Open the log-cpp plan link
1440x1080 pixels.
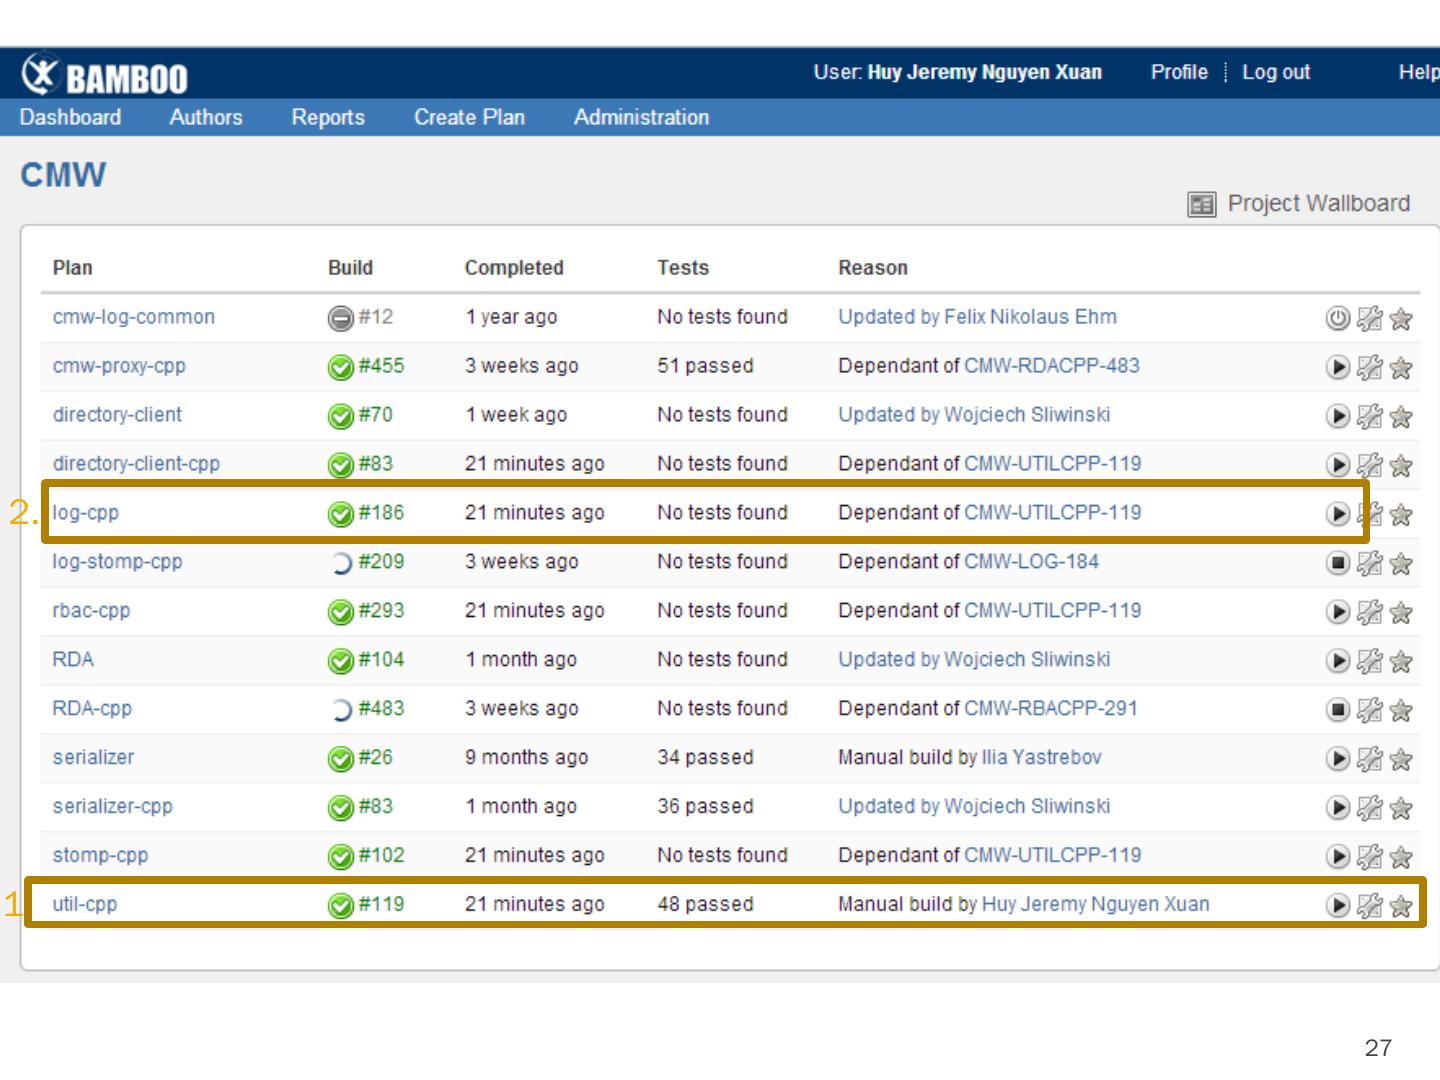click(86, 513)
